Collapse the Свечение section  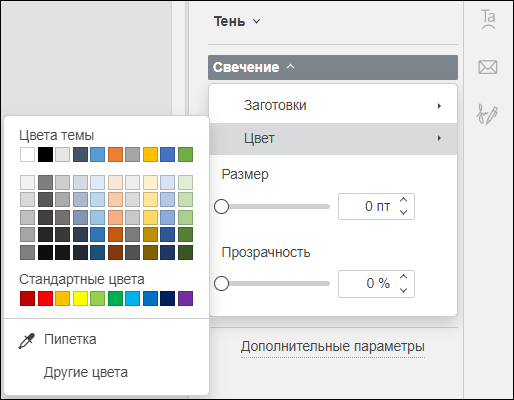click(333, 67)
